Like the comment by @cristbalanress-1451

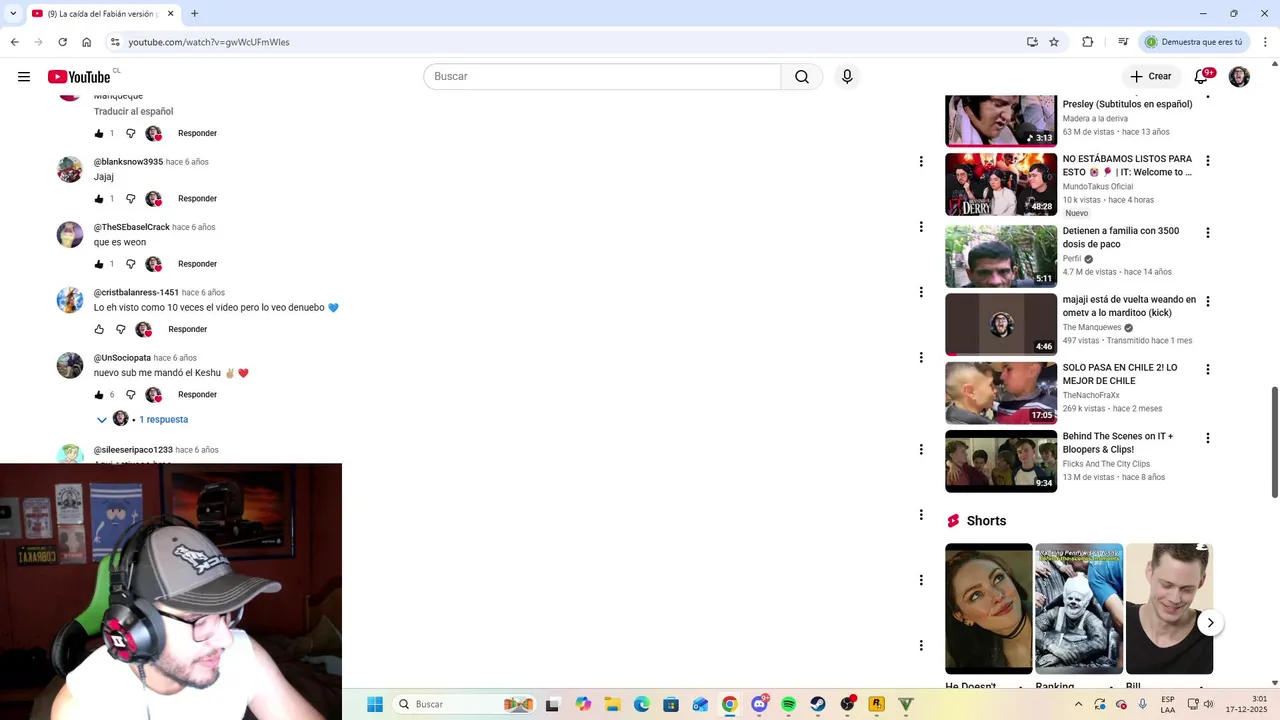pyautogui.click(x=99, y=329)
